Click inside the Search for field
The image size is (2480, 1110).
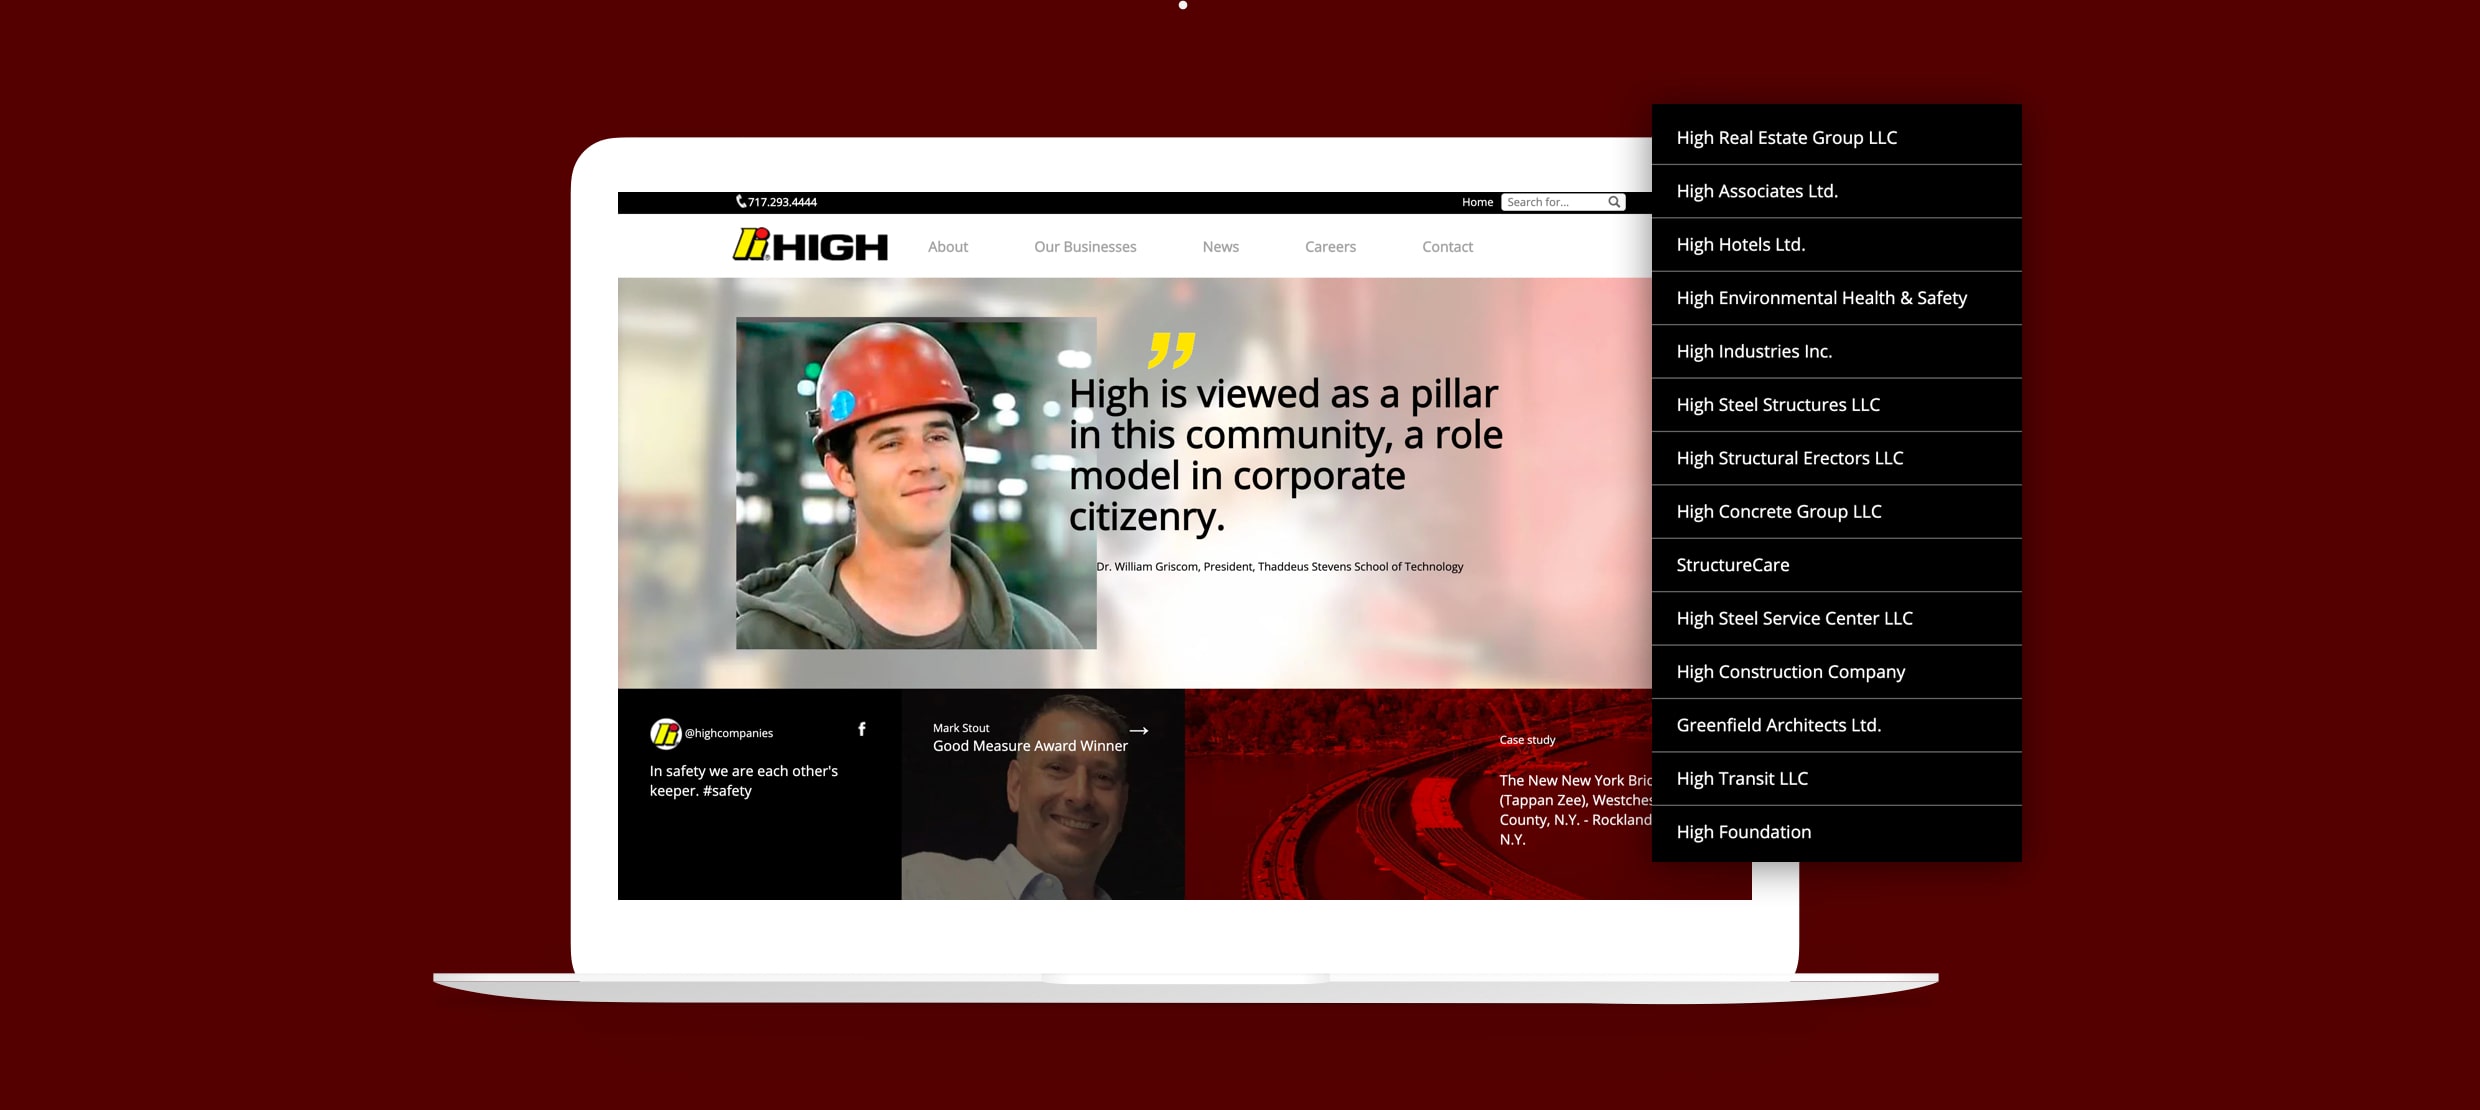coord(1555,201)
